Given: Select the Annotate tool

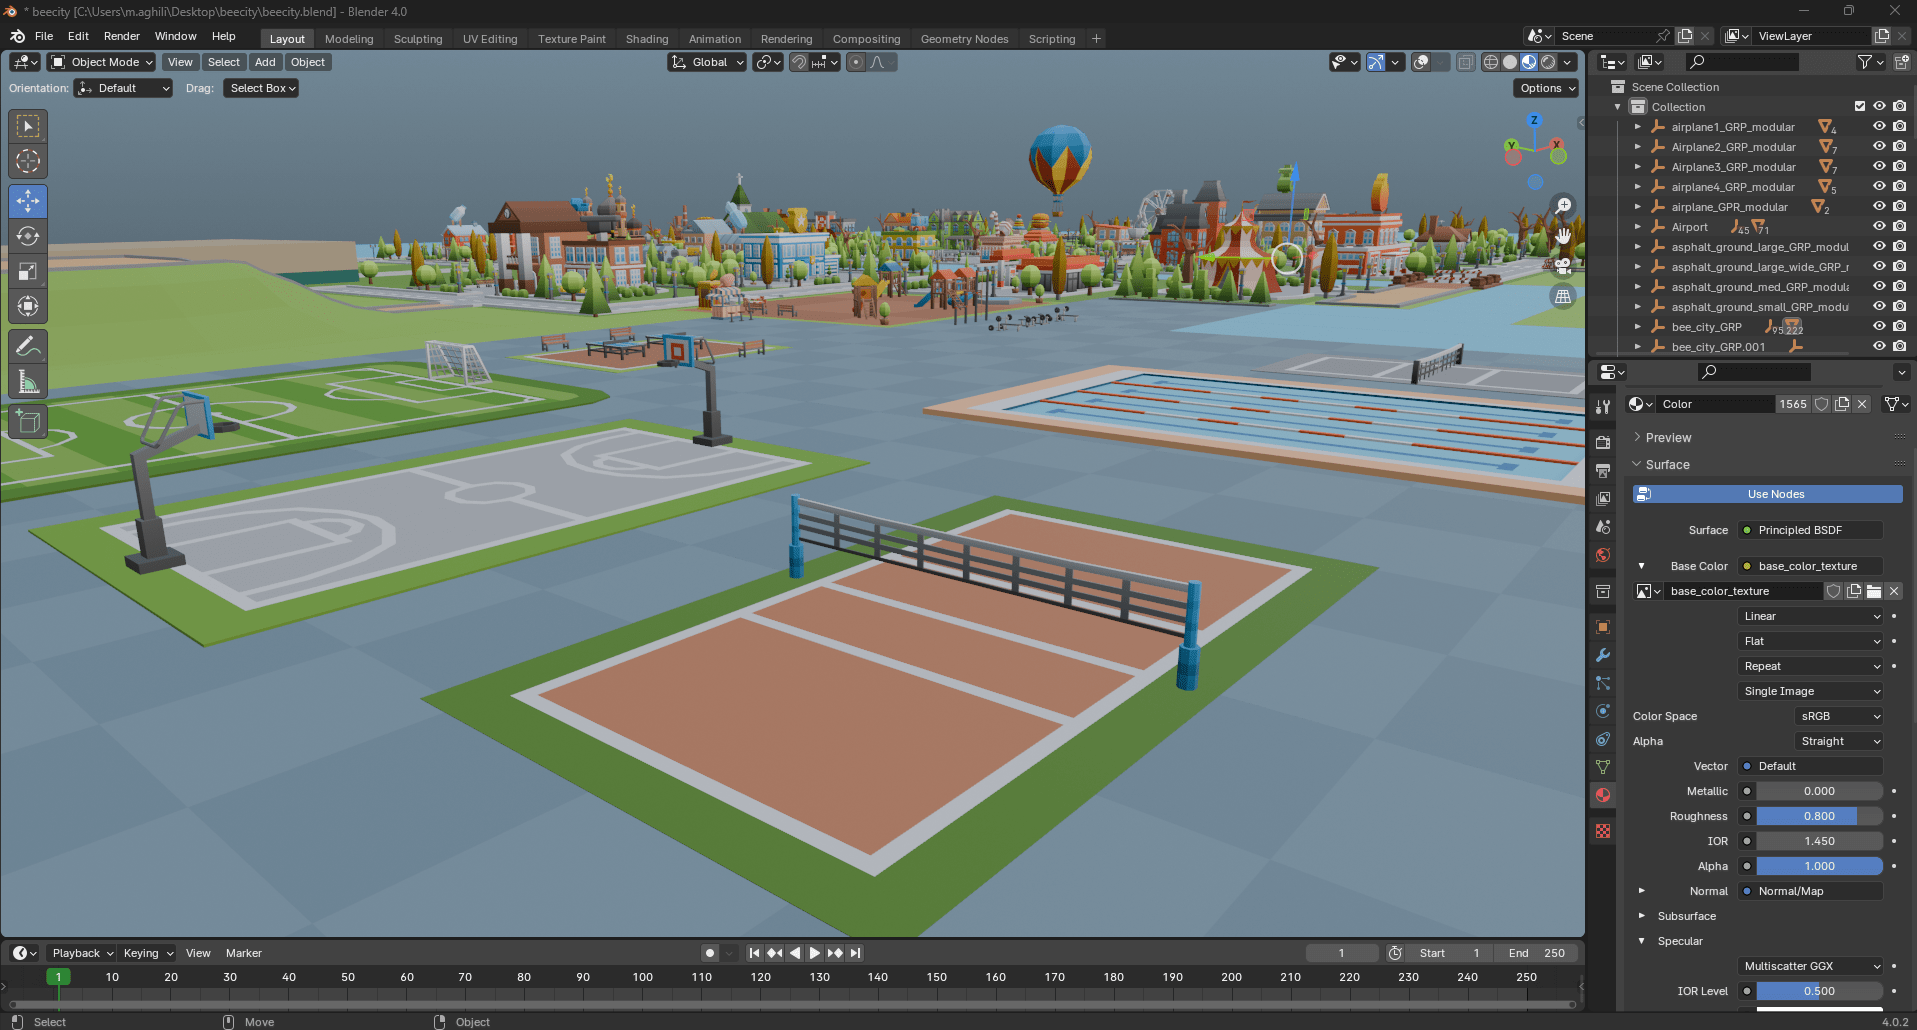Looking at the screenshot, I should (28, 346).
